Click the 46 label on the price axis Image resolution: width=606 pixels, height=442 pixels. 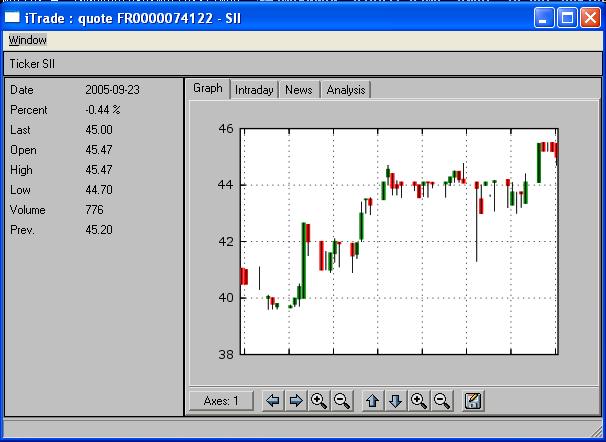click(226, 129)
